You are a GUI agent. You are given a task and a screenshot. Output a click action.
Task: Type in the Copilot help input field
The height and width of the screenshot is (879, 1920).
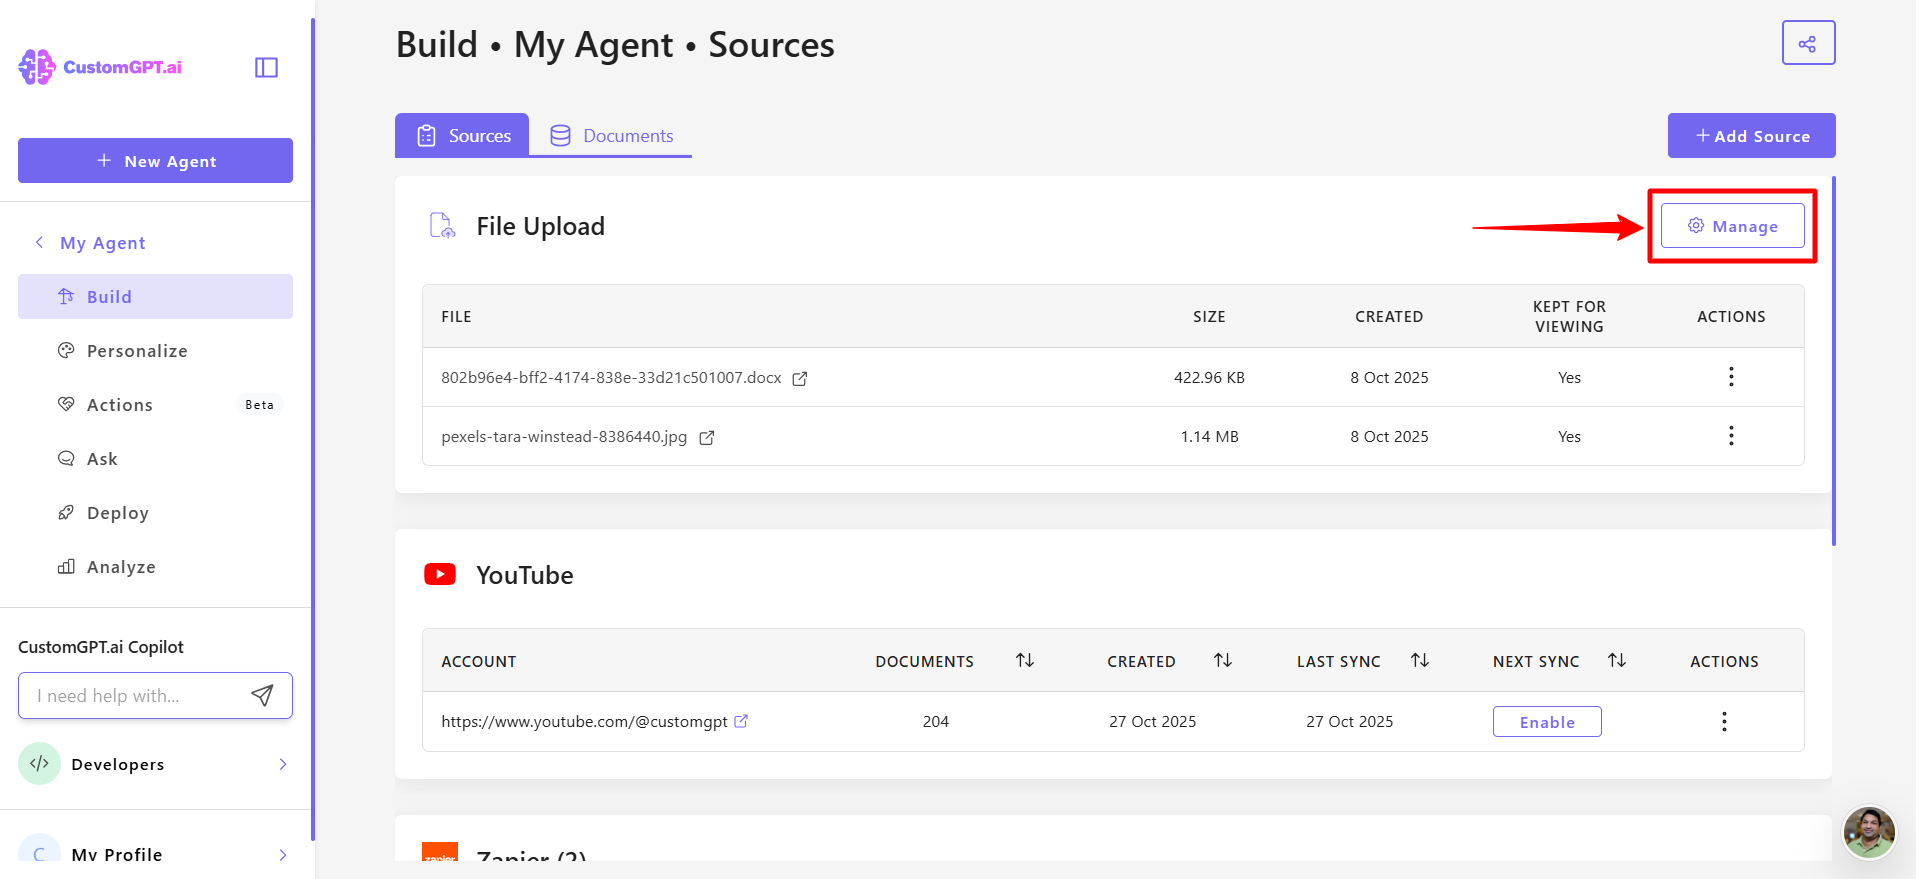135,696
